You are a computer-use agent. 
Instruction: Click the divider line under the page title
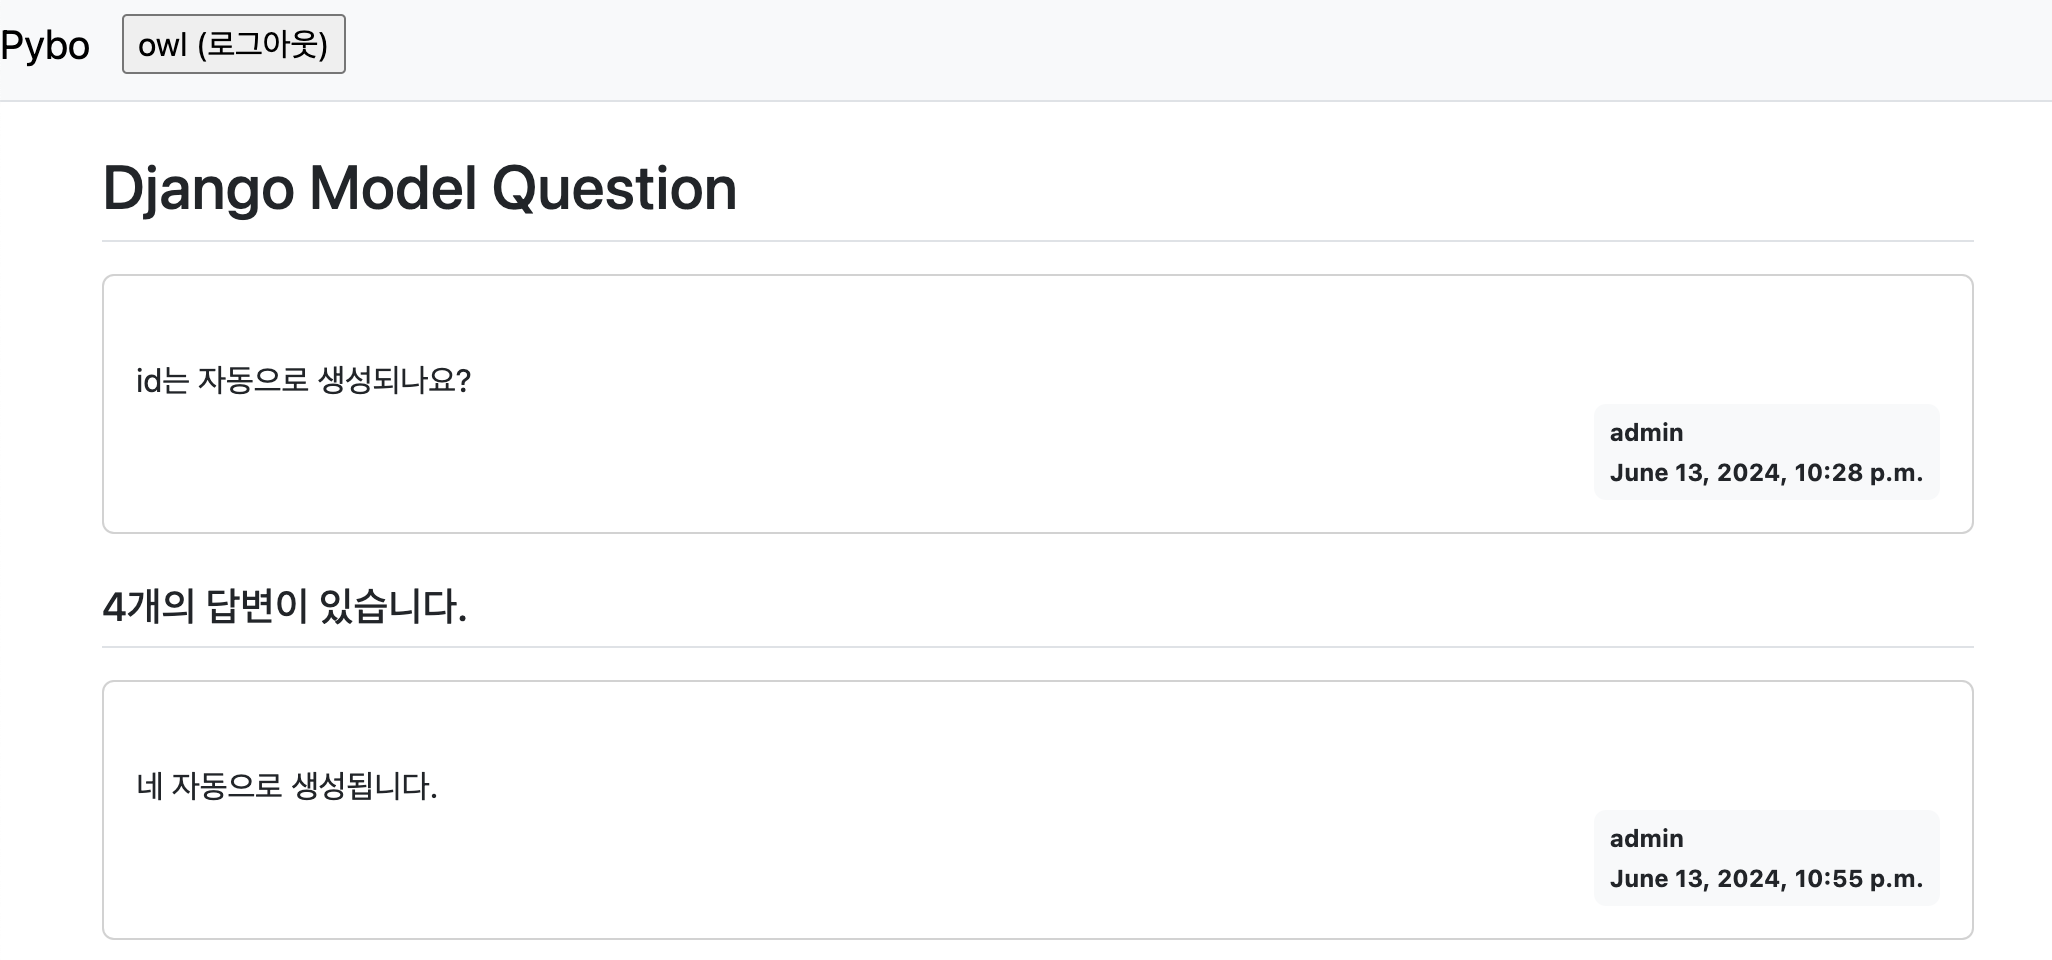(1037, 241)
